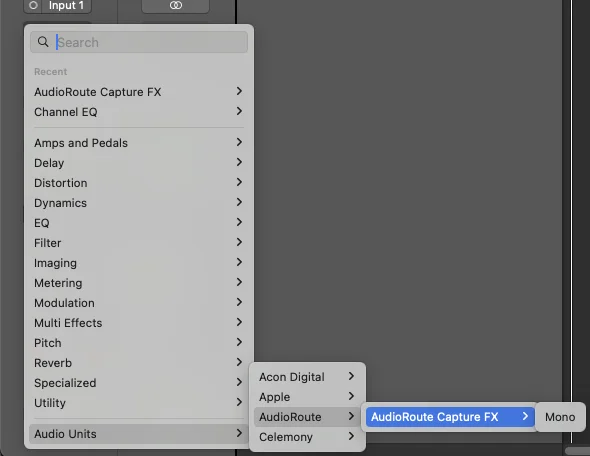590x456 pixels.
Task: Select AudioRoute manufacturer entry
Action: (x=307, y=417)
